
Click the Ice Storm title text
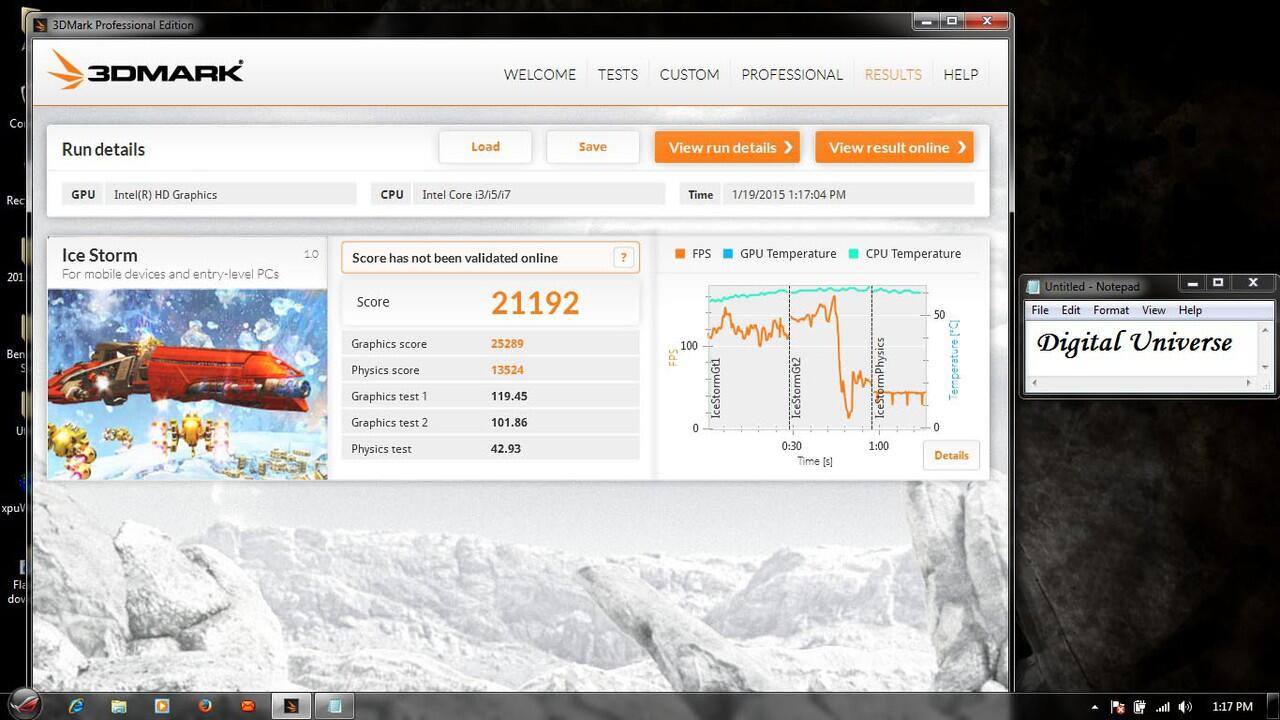click(100, 255)
